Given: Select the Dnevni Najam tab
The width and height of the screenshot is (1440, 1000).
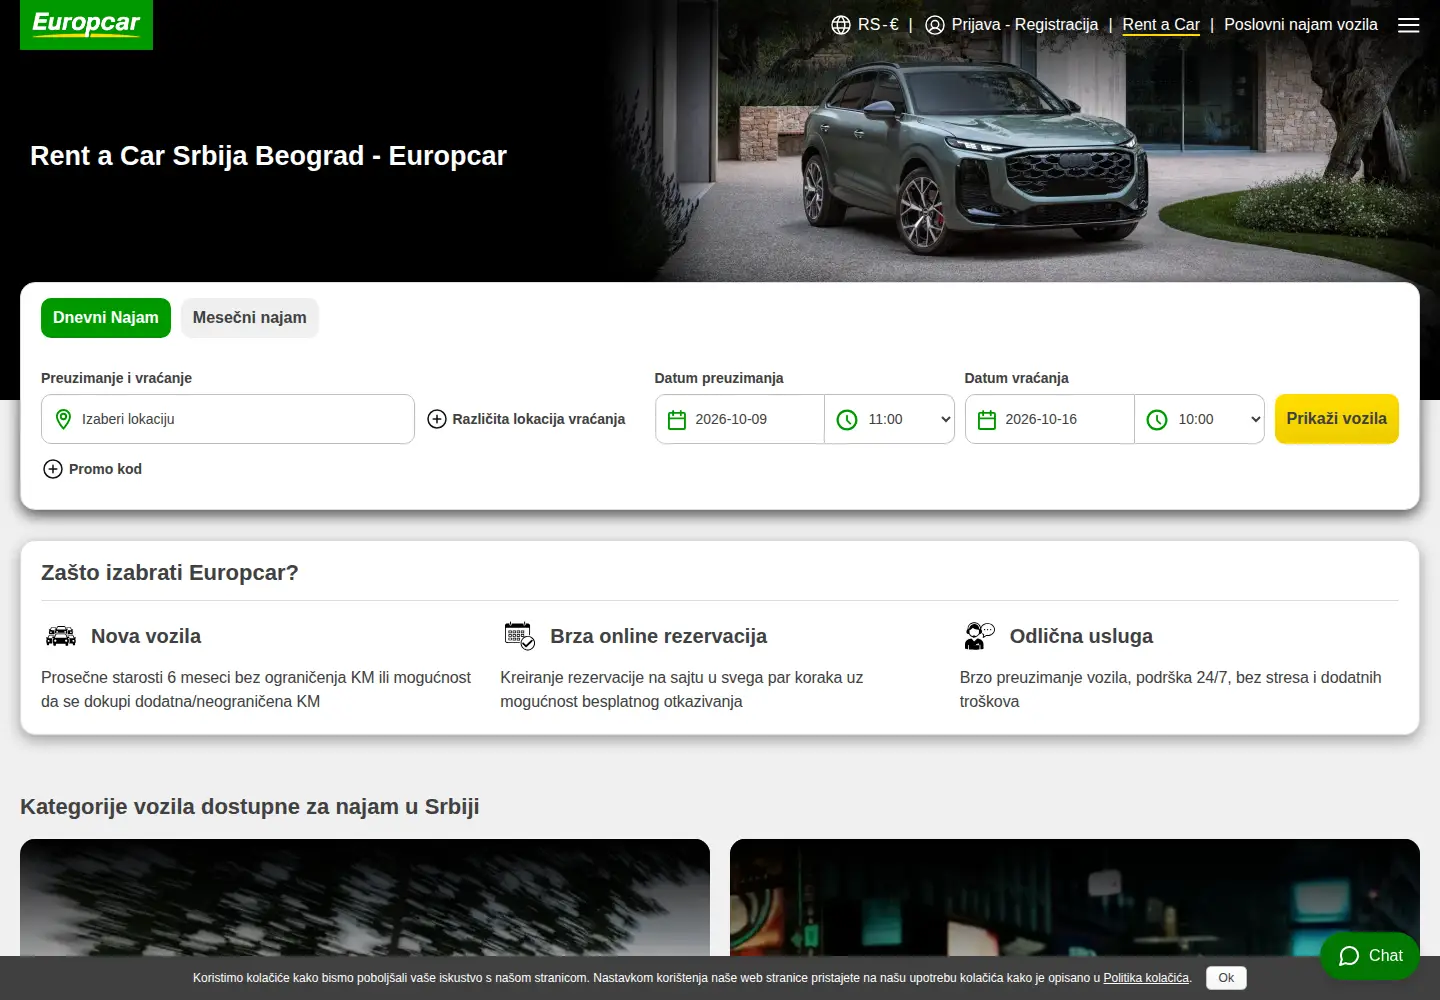Looking at the screenshot, I should pyautogui.click(x=106, y=318).
